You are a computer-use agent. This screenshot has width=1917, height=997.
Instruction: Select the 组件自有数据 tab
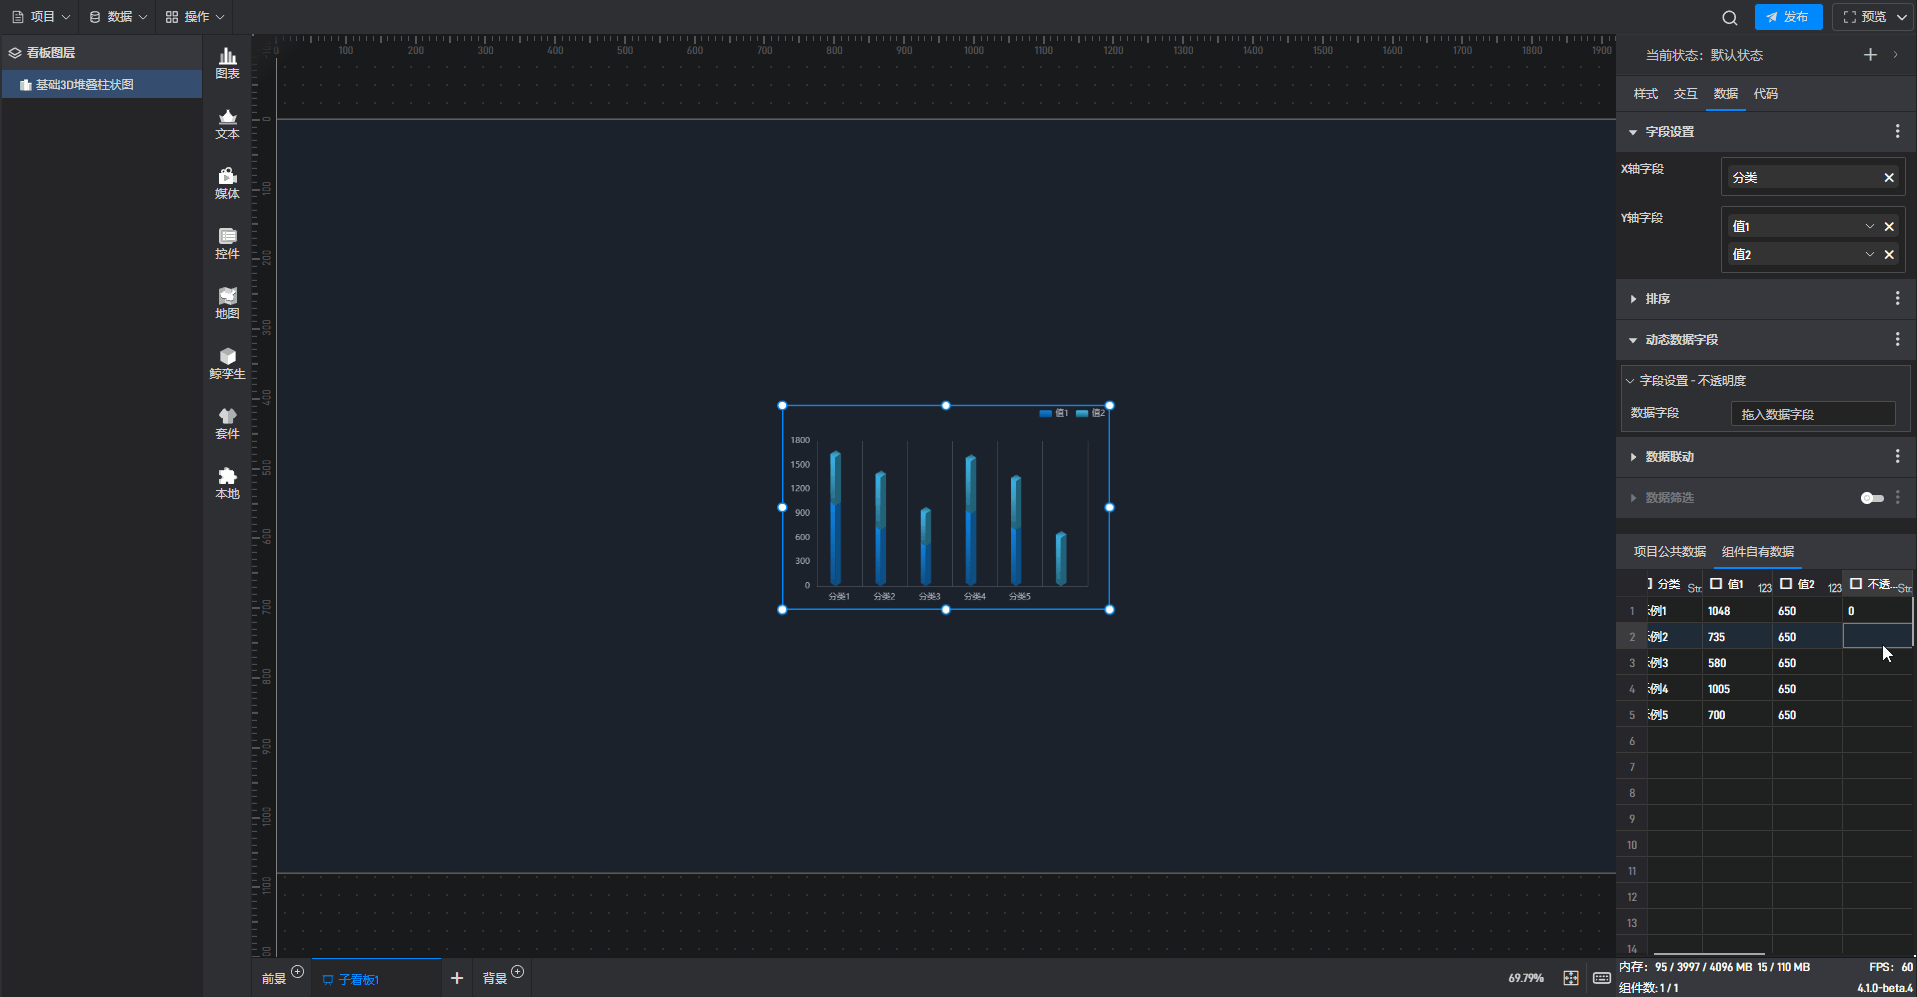click(1757, 552)
